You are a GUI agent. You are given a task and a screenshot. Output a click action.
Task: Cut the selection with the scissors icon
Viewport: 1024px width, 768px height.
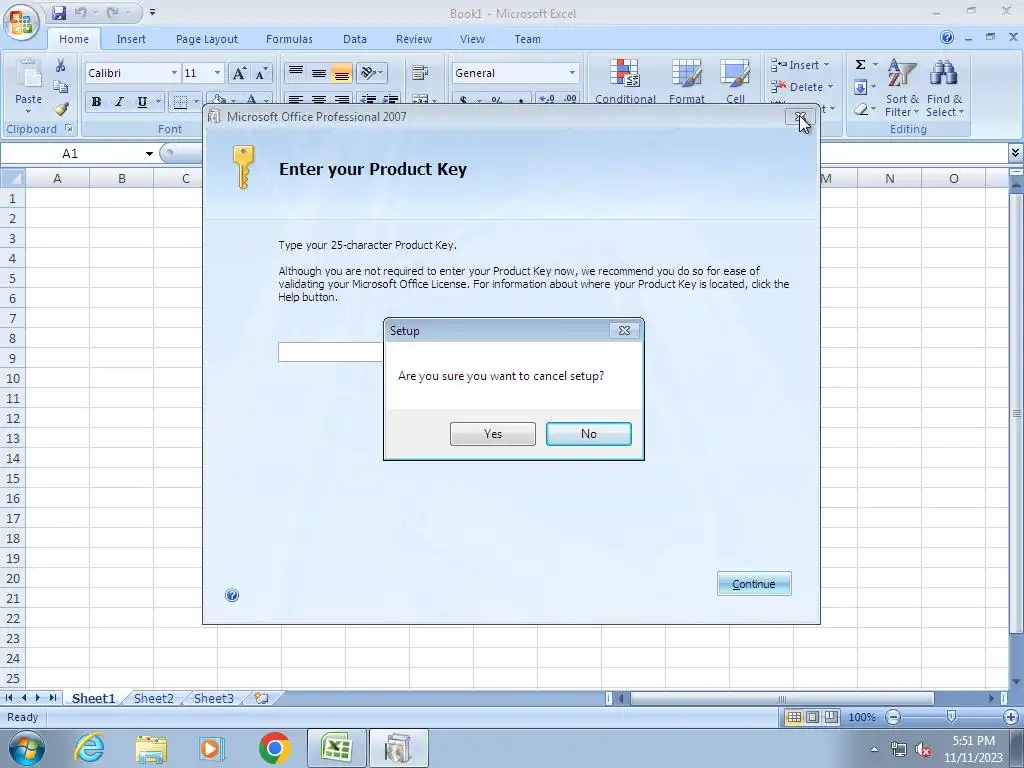click(x=61, y=65)
